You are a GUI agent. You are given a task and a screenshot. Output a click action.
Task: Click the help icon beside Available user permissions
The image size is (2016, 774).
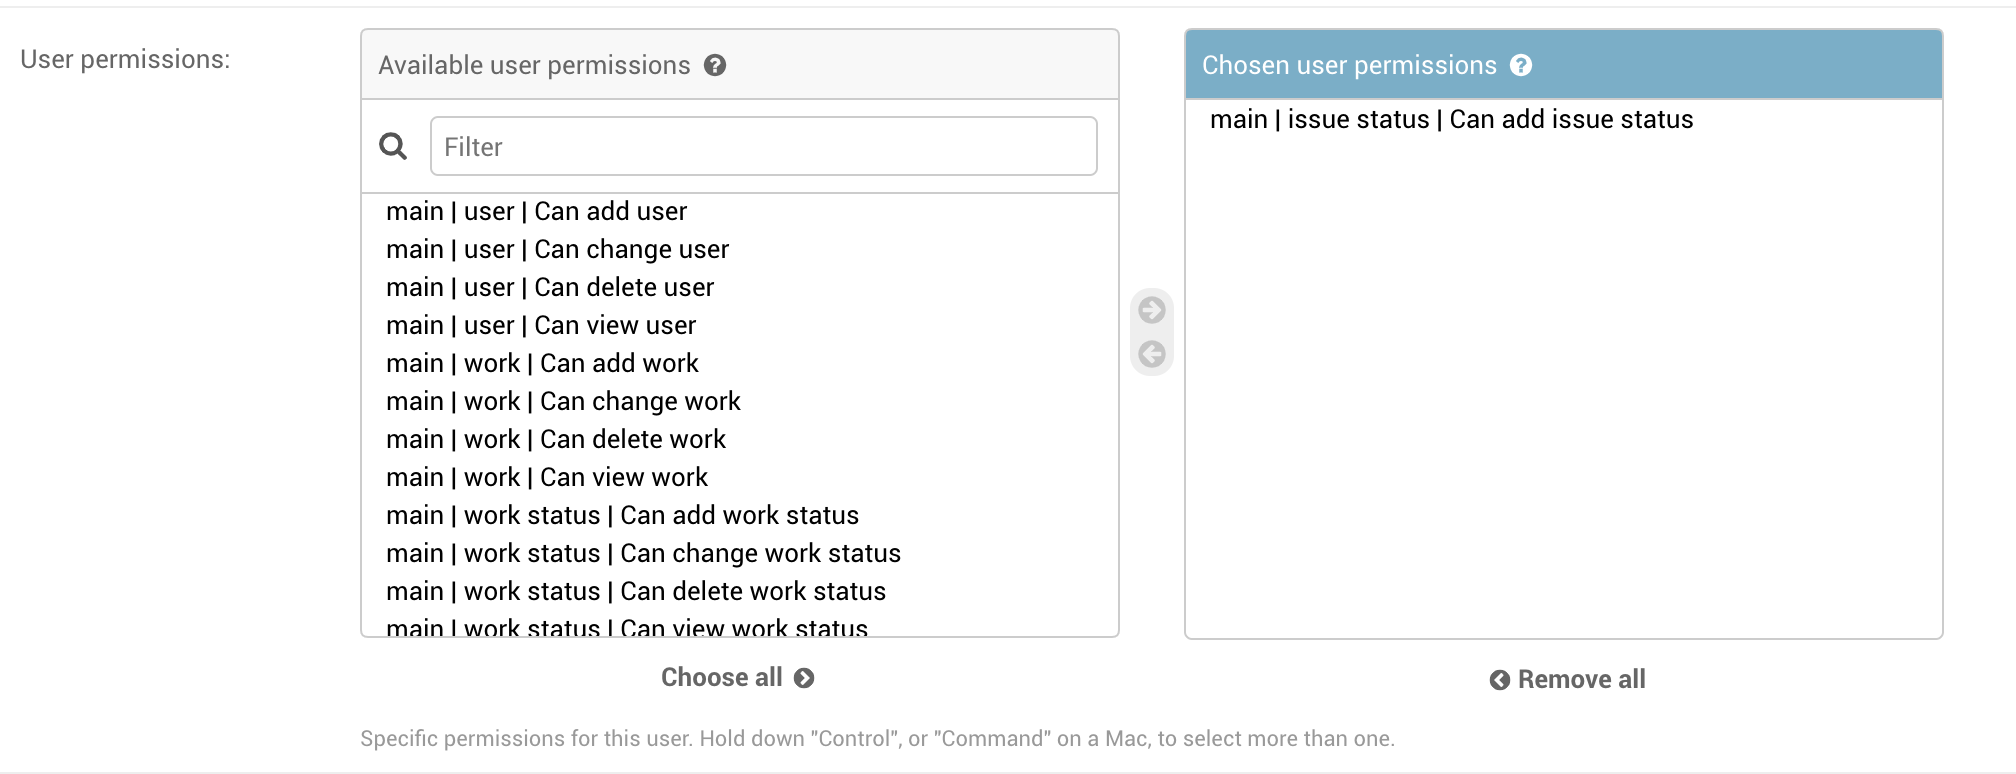tap(715, 66)
